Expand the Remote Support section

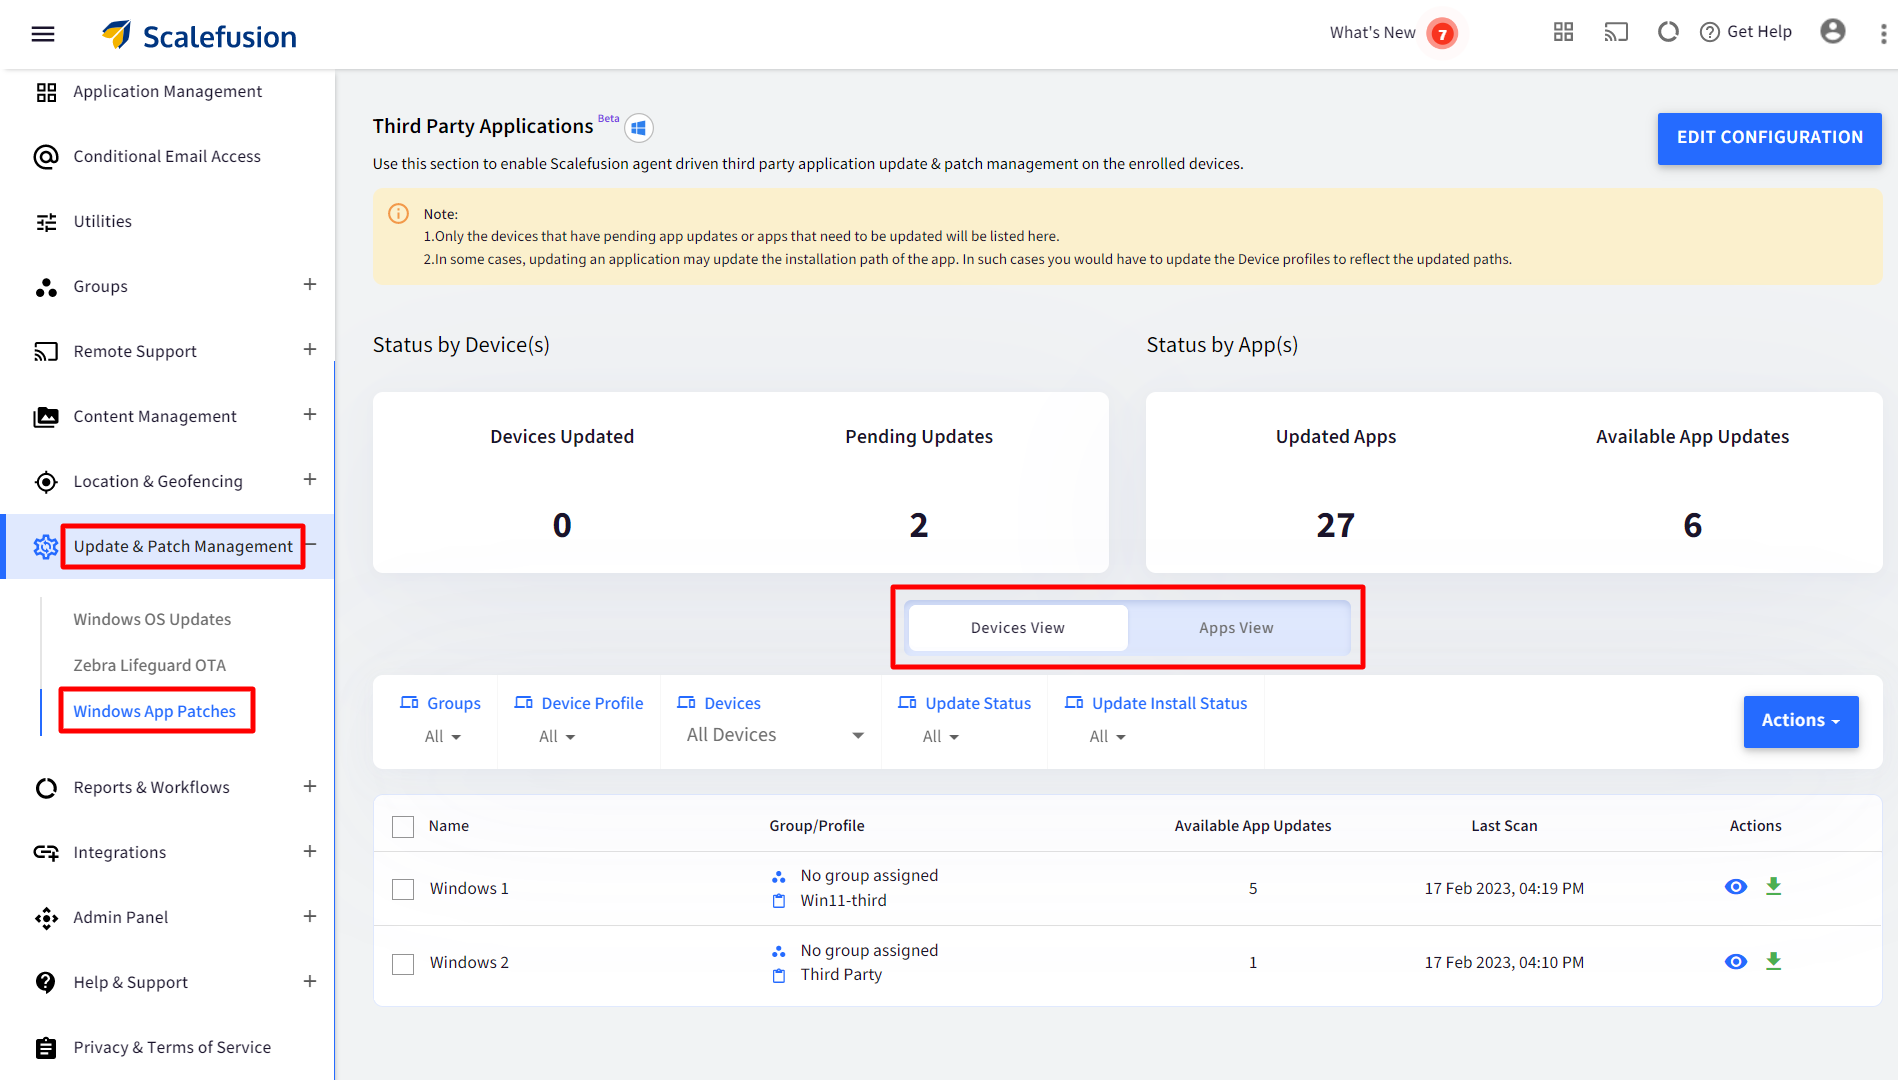click(x=310, y=350)
